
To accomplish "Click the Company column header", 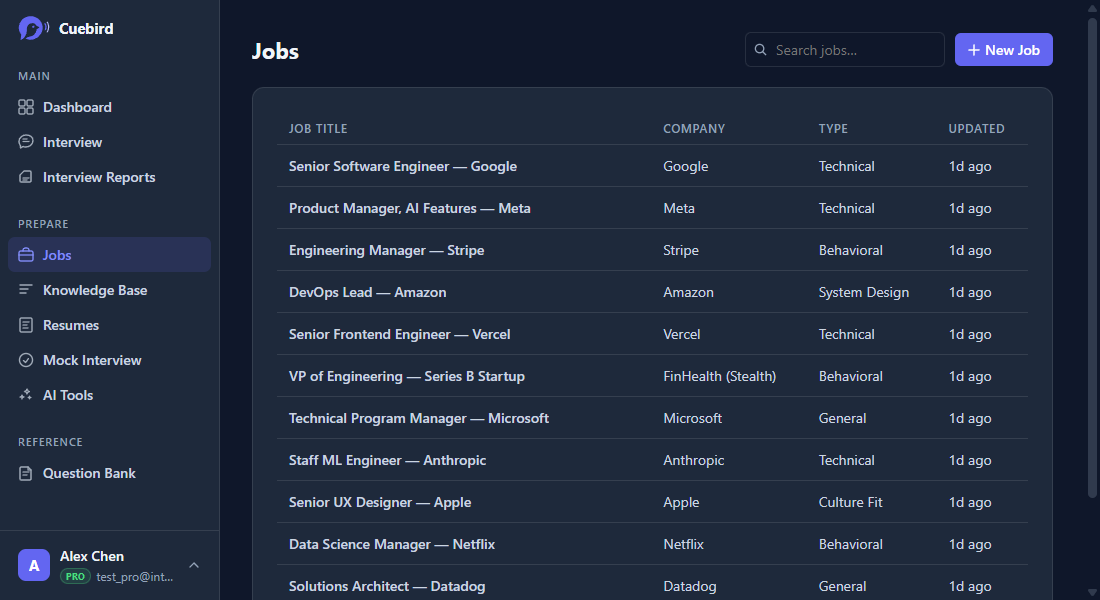I will click(x=694, y=128).
